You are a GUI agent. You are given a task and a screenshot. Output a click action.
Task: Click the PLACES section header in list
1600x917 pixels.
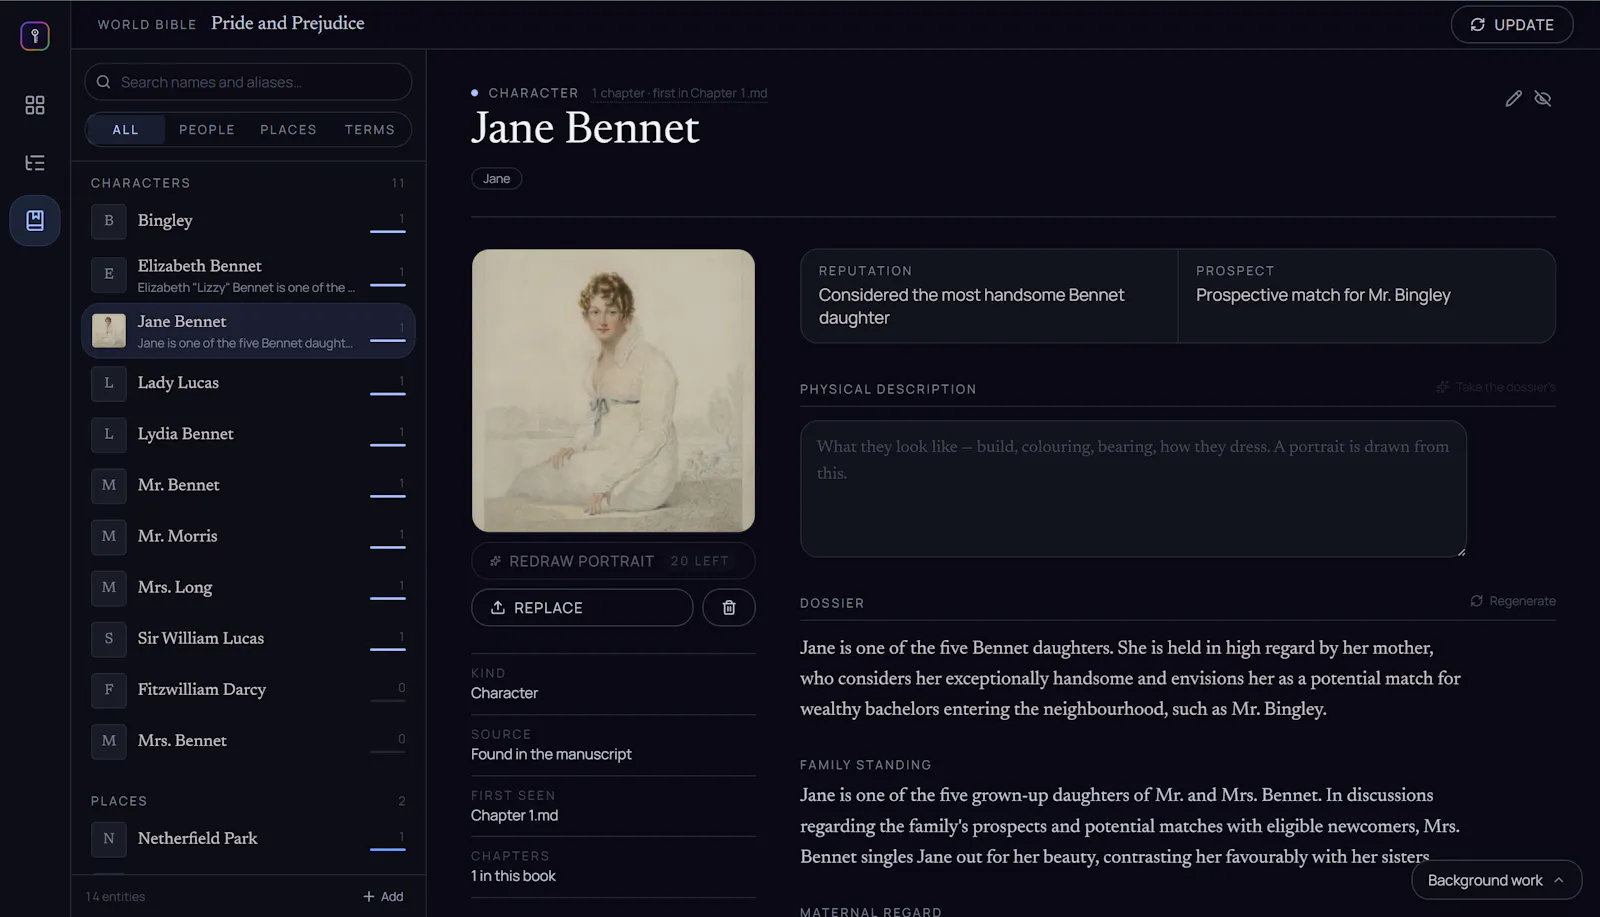pyautogui.click(x=119, y=801)
